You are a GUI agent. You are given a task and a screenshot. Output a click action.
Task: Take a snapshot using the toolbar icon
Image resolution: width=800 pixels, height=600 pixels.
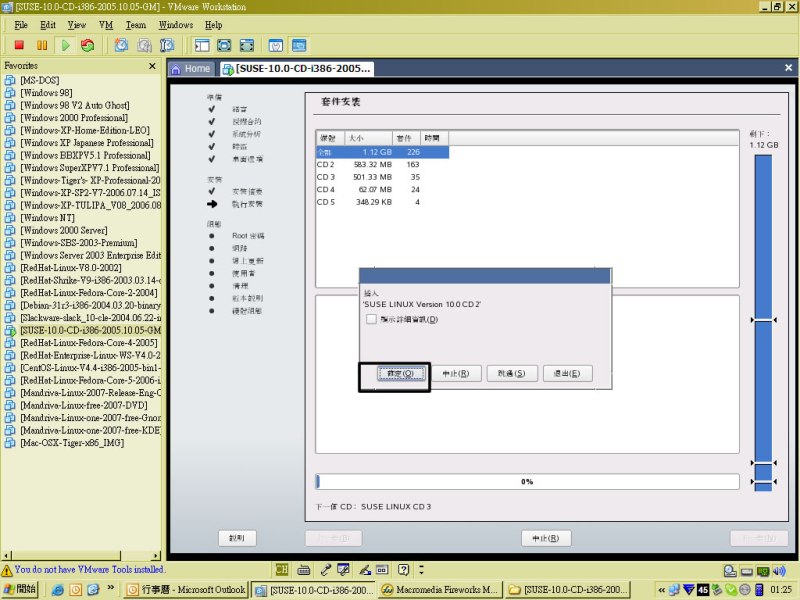(x=121, y=45)
